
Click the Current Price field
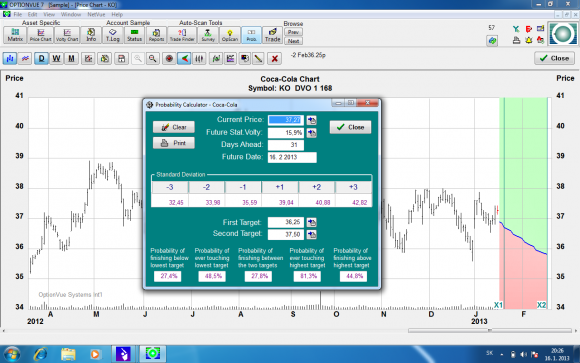[286, 120]
